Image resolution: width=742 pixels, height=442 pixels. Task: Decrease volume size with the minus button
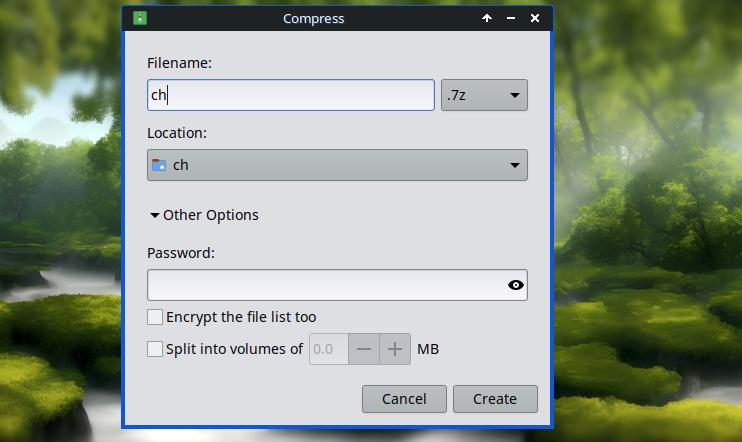pos(364,349)
